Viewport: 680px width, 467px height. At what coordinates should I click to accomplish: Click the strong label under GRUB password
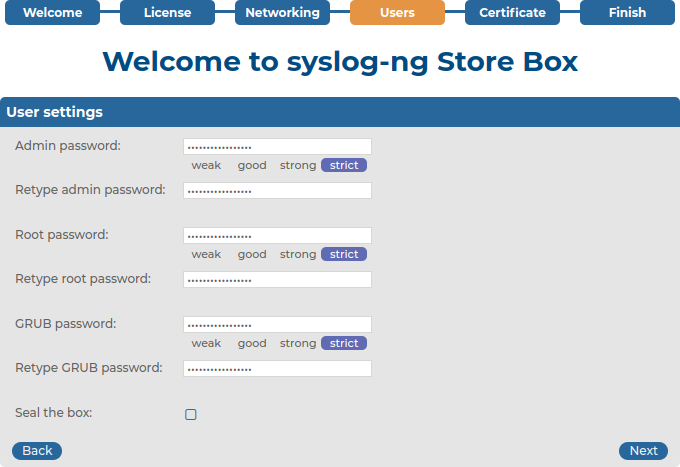(298, 343)
